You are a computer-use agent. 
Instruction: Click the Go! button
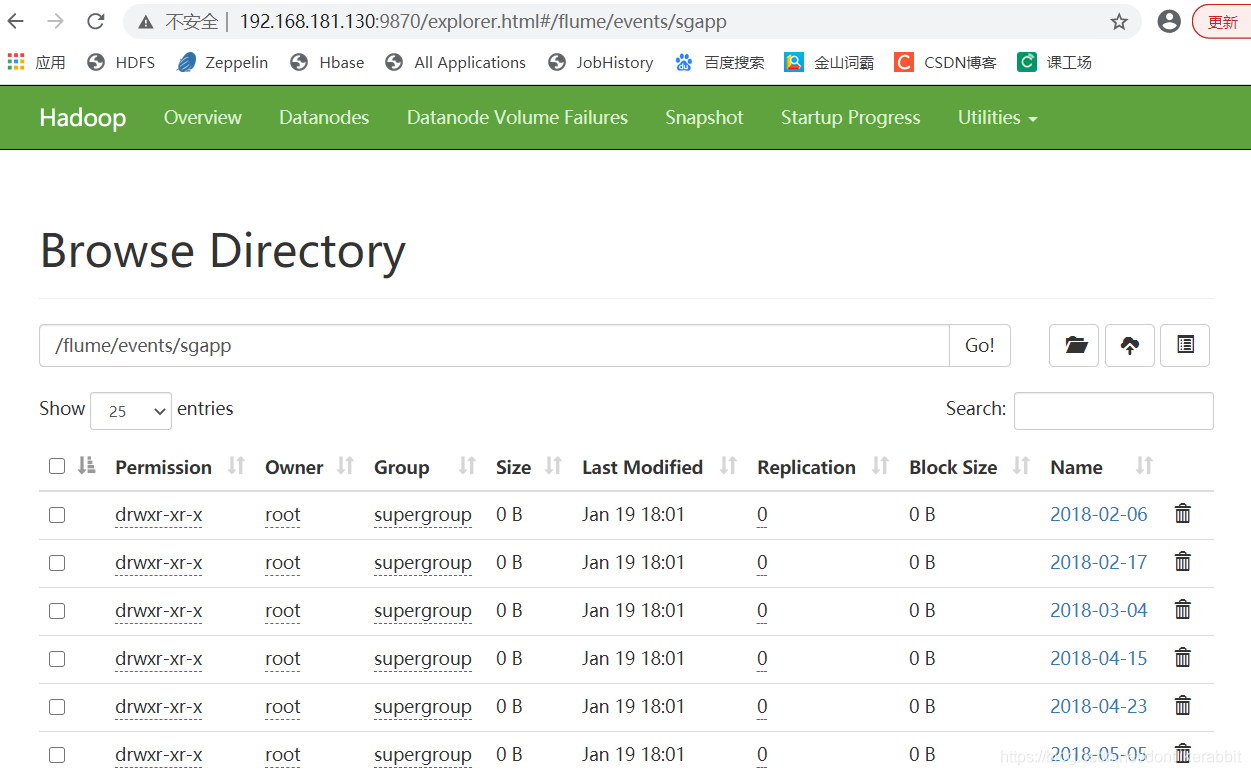pos(980,345)
